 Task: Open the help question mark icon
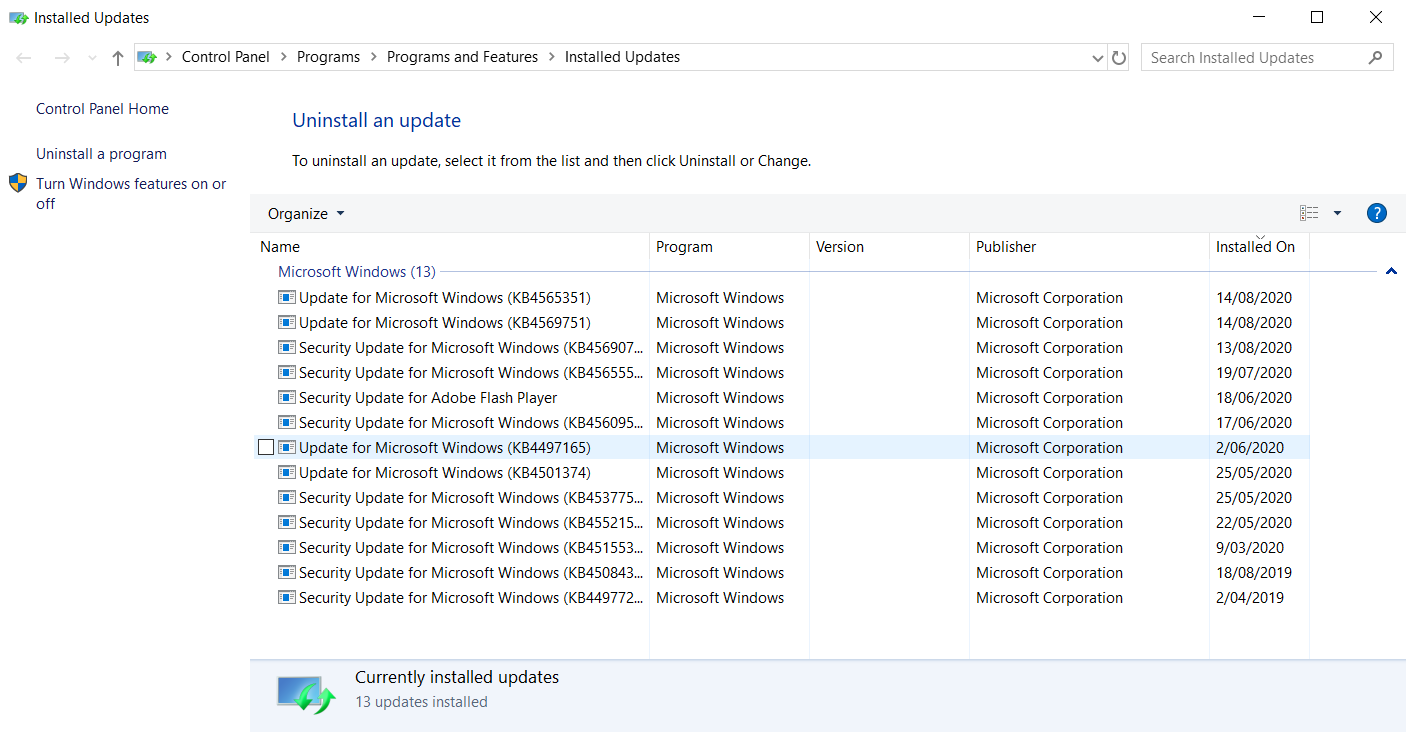[x=1376, y=213]
